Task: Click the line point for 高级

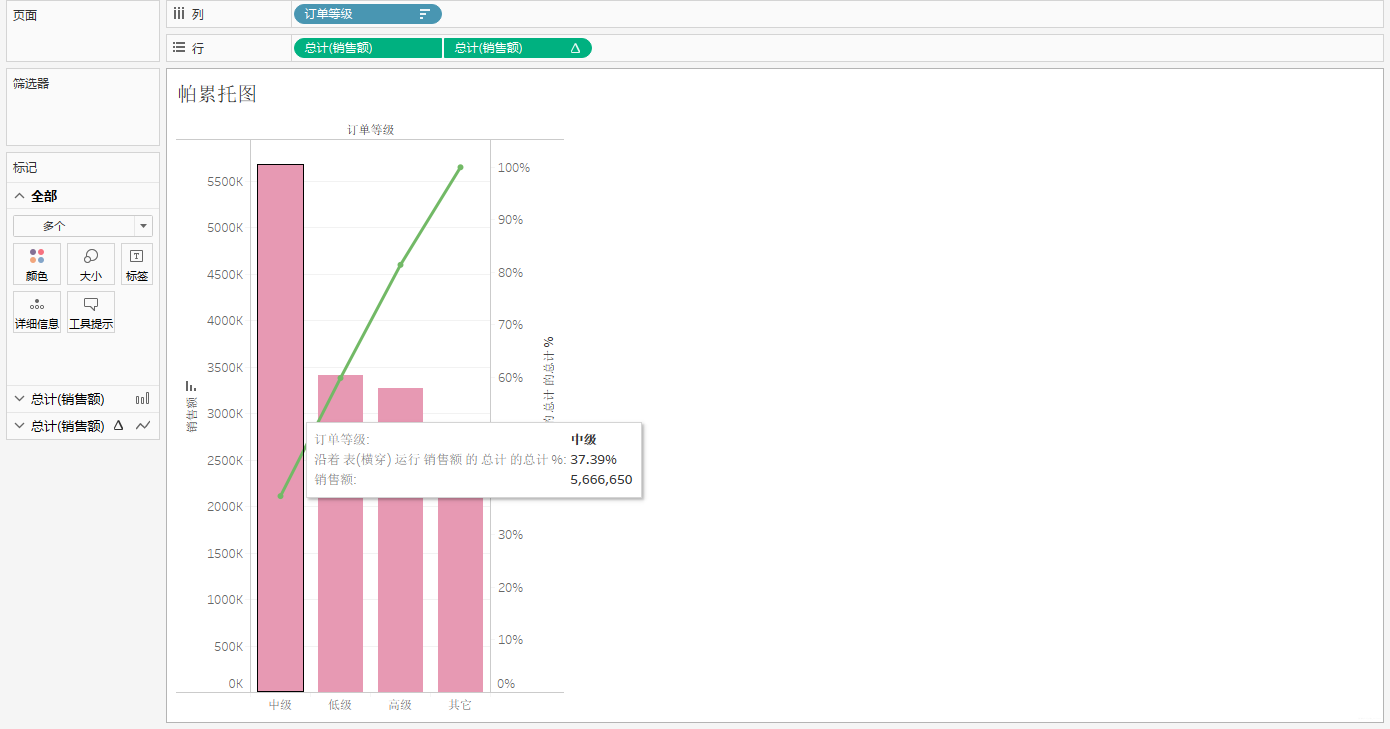Action: [400, 265]
